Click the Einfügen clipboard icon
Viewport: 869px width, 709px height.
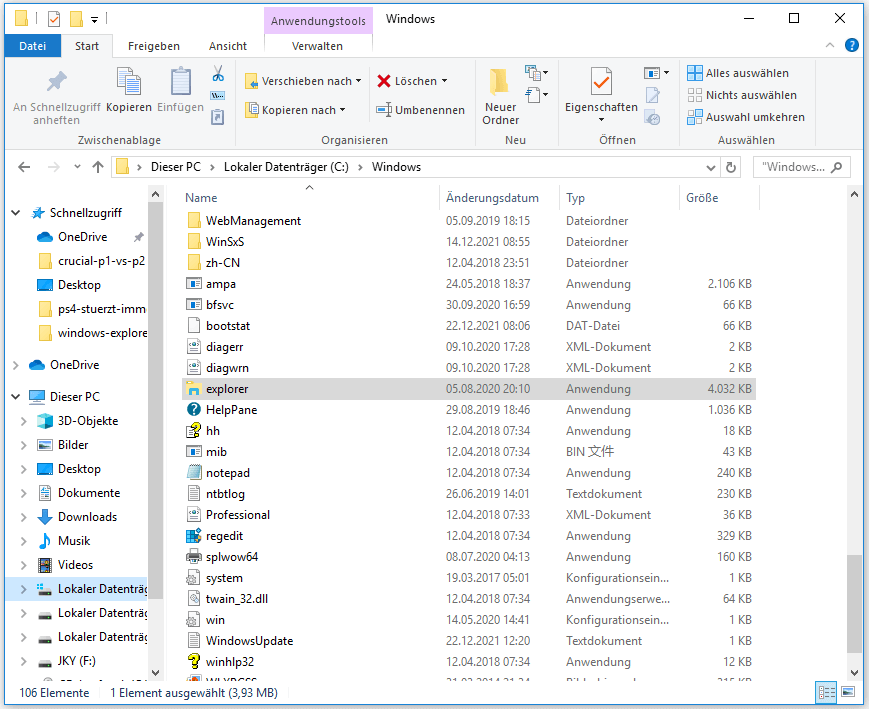(181, 81)
